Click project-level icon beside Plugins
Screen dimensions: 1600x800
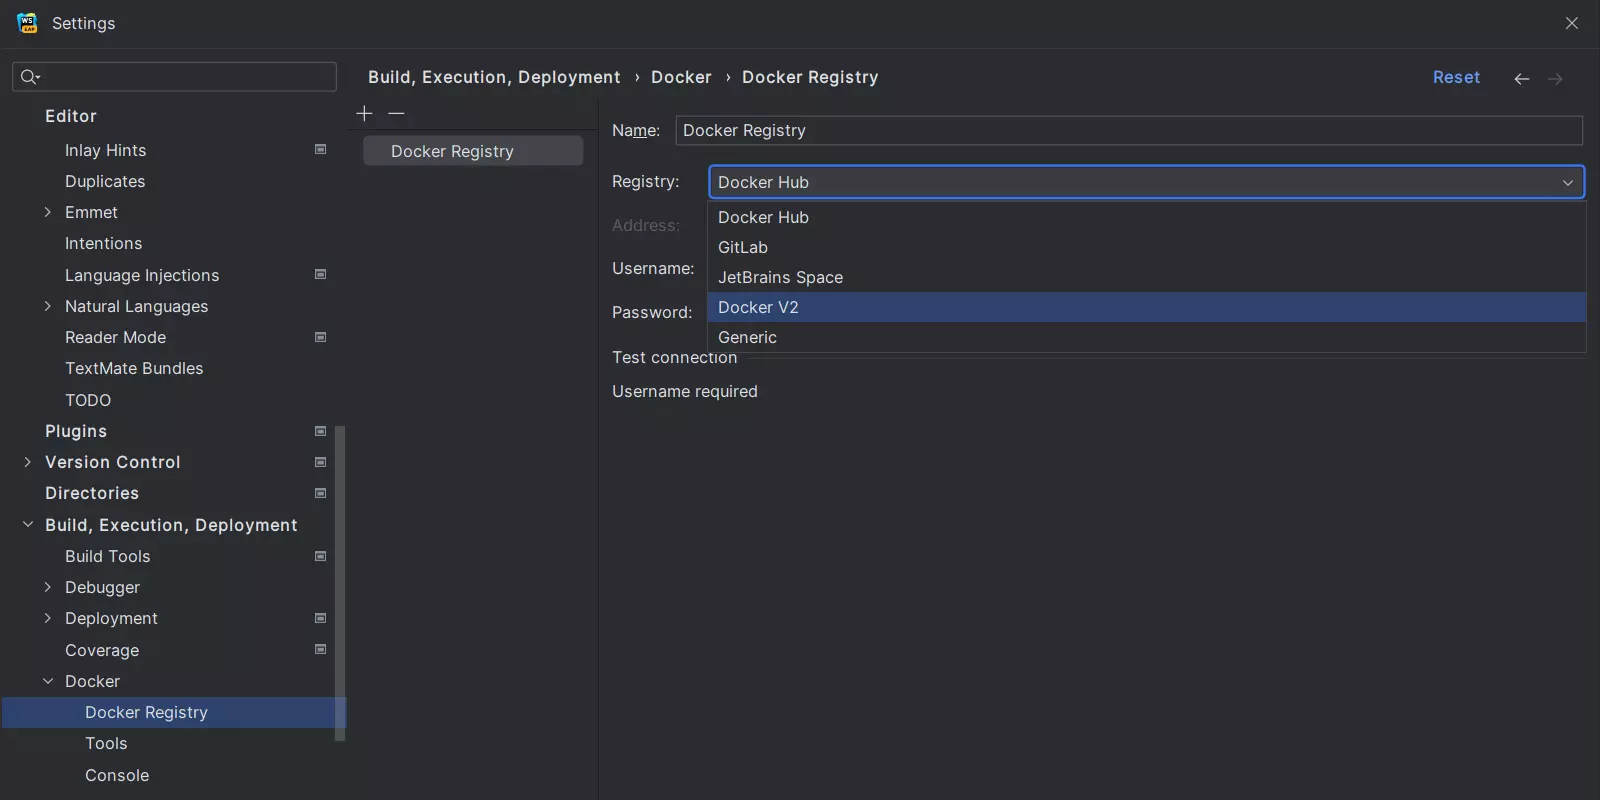tap(320, 431)
